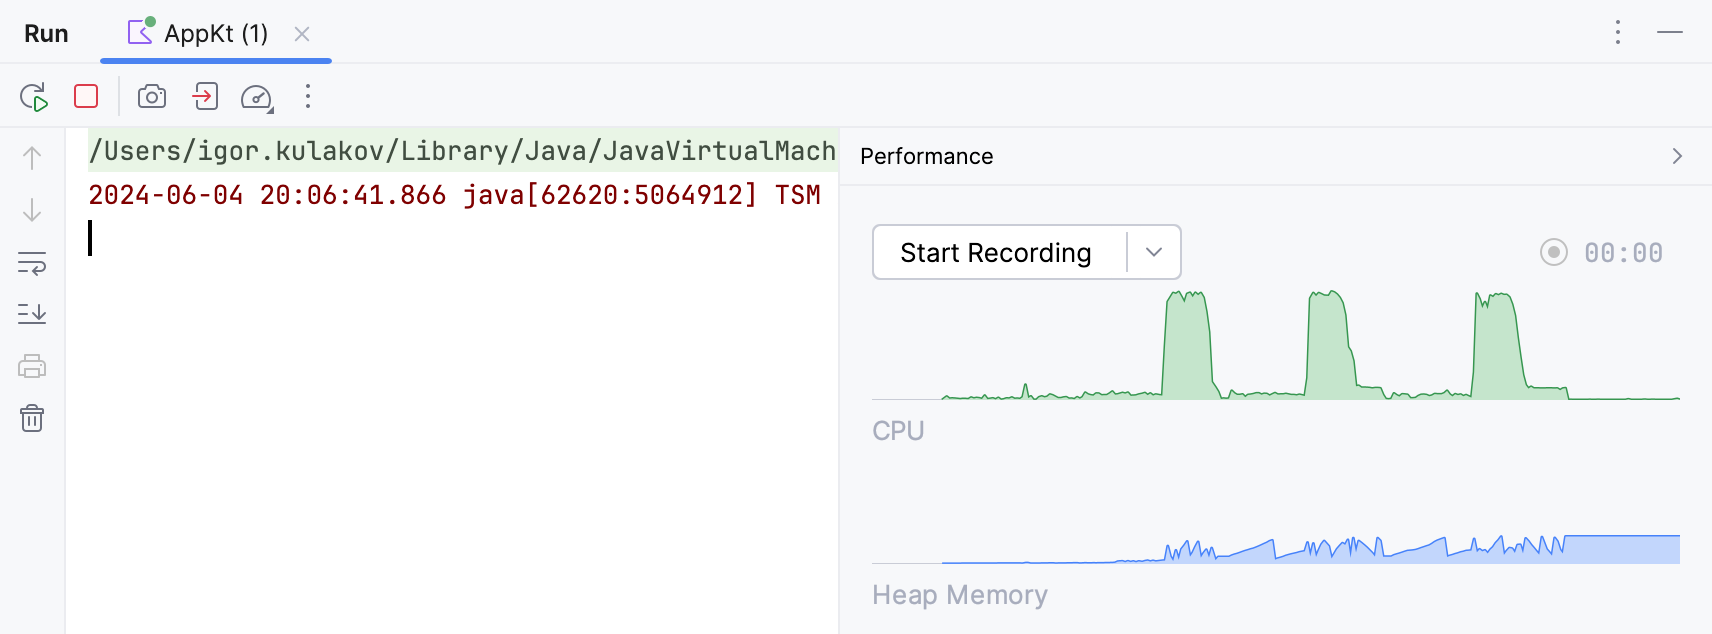Viewport: 1712px width, 634px height.
Task: Click the thread dump toolbar icon
Action: (x=204, y=97)
